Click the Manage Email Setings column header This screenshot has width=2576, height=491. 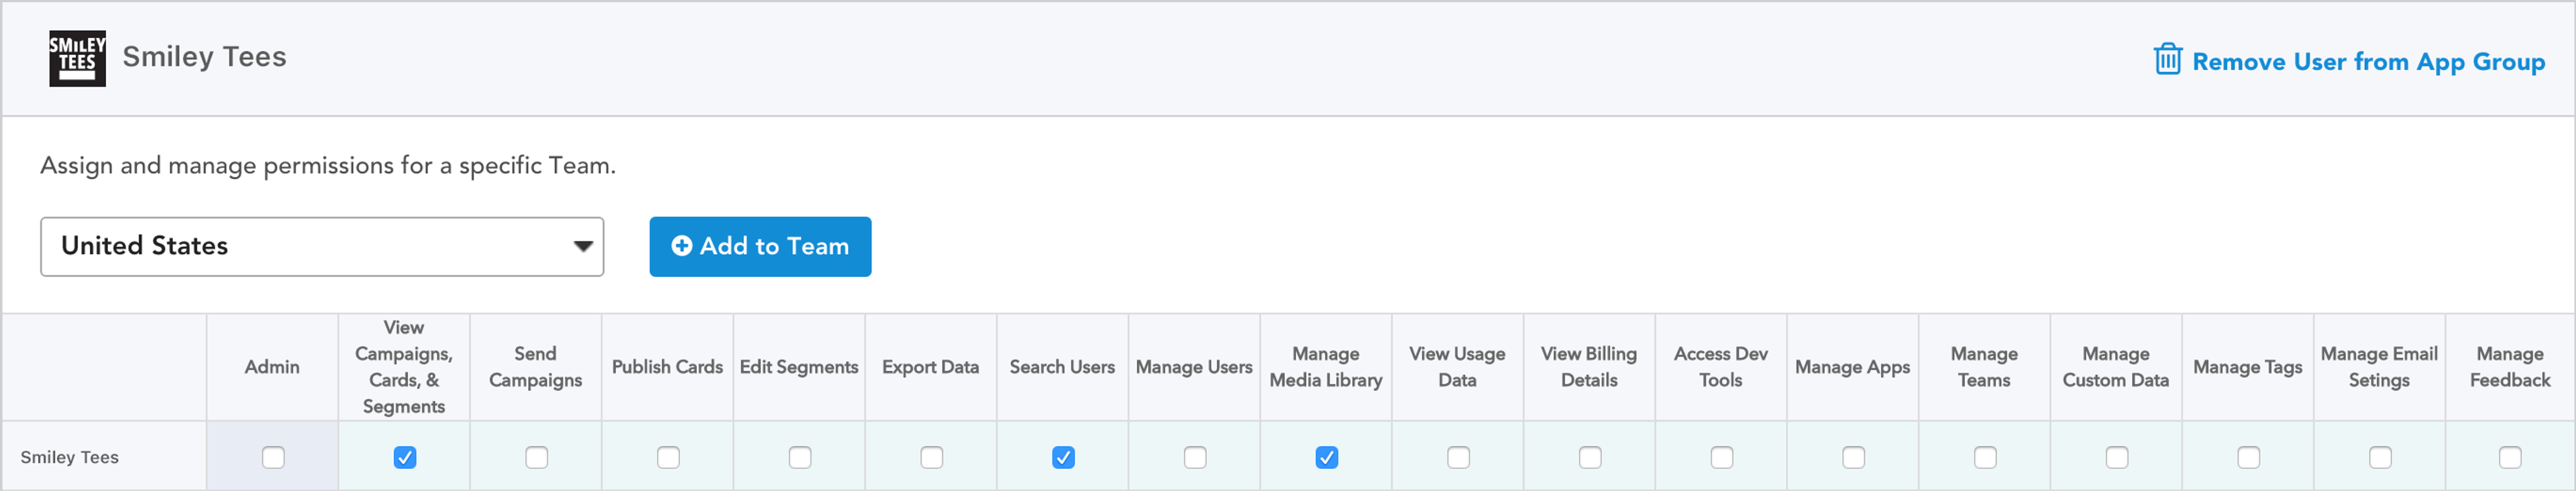(x=2379, y=367)
